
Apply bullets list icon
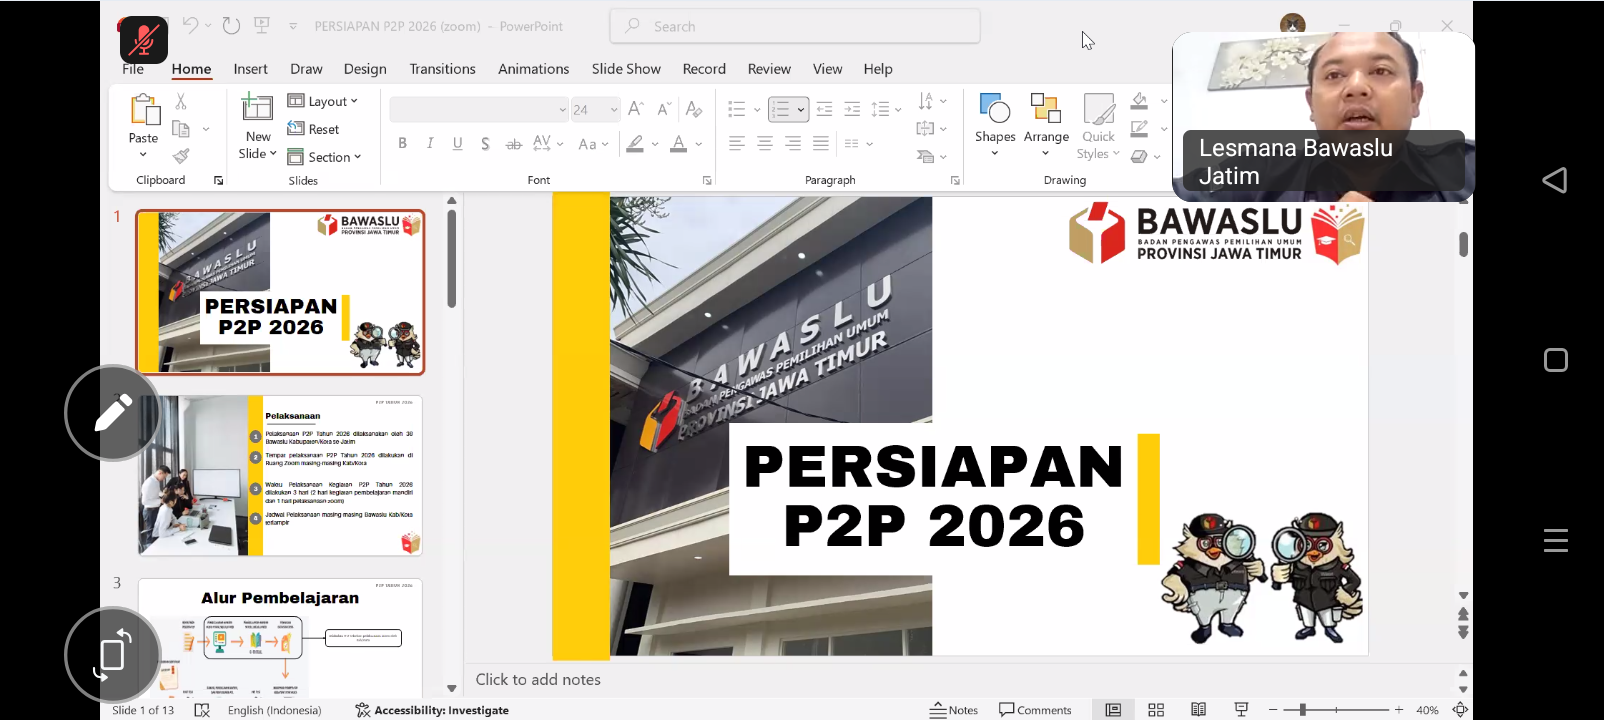(737, 109)
